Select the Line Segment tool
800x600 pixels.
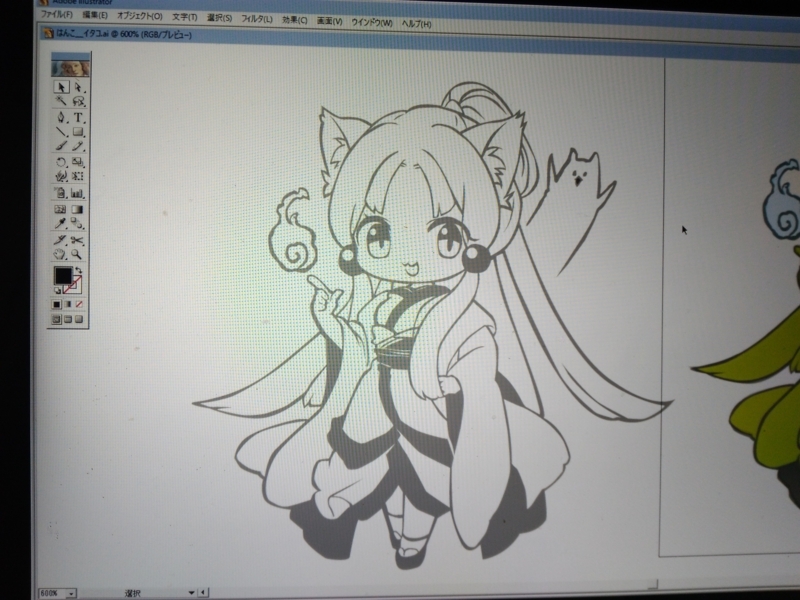[x=61, y=132]
